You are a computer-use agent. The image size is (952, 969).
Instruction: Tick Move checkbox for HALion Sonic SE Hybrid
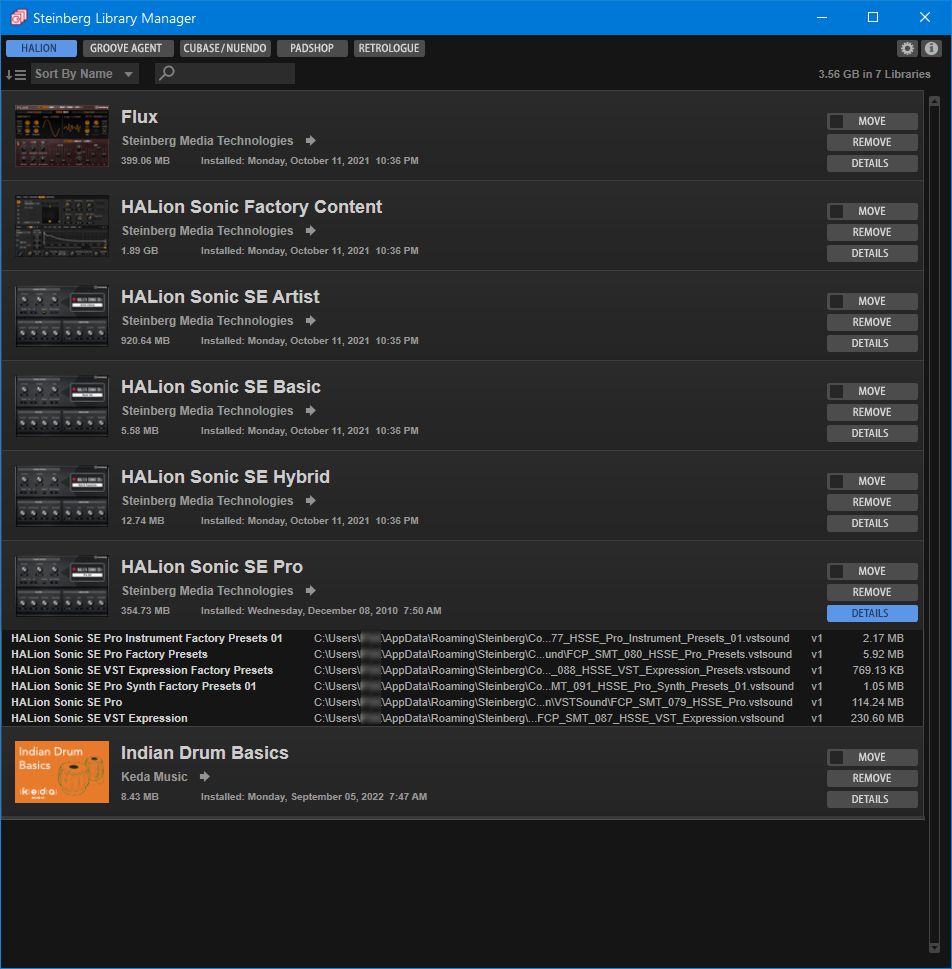836,481
